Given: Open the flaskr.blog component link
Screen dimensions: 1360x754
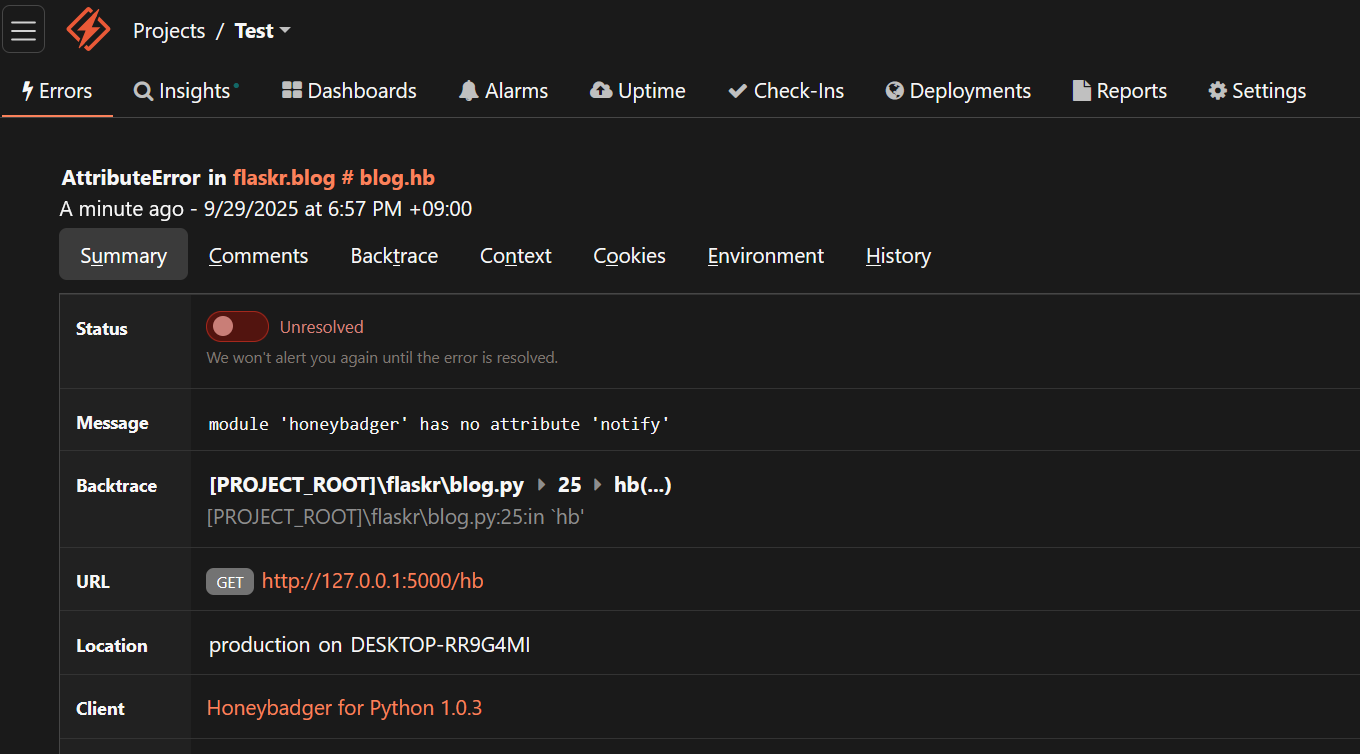Looking at the screenshot, I should click(284, 177).
